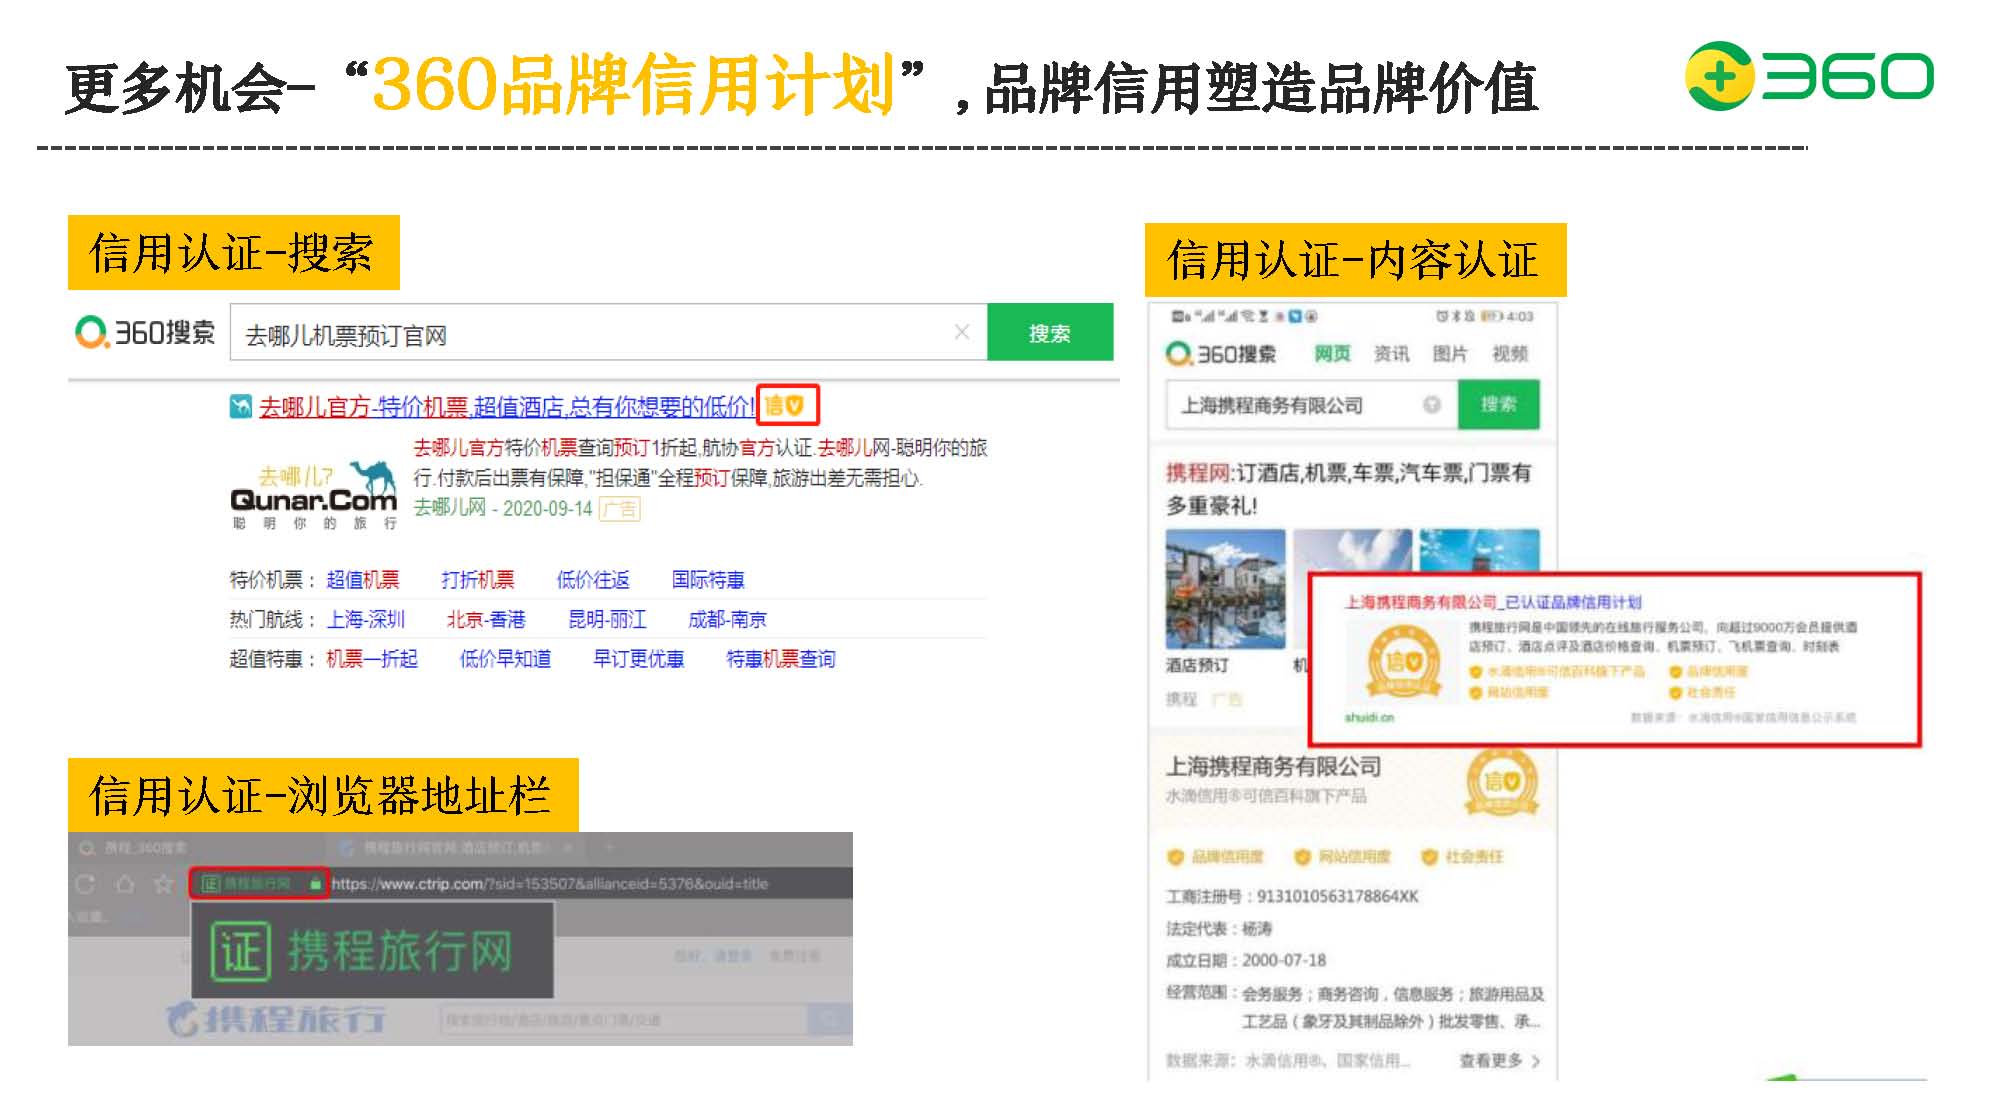Image resolution: width=1990 pixels, height=1120 pixels.
Task: Click the 携程 360搜索 browser tab
Action: pyautogui.click(x=135, y=848)
